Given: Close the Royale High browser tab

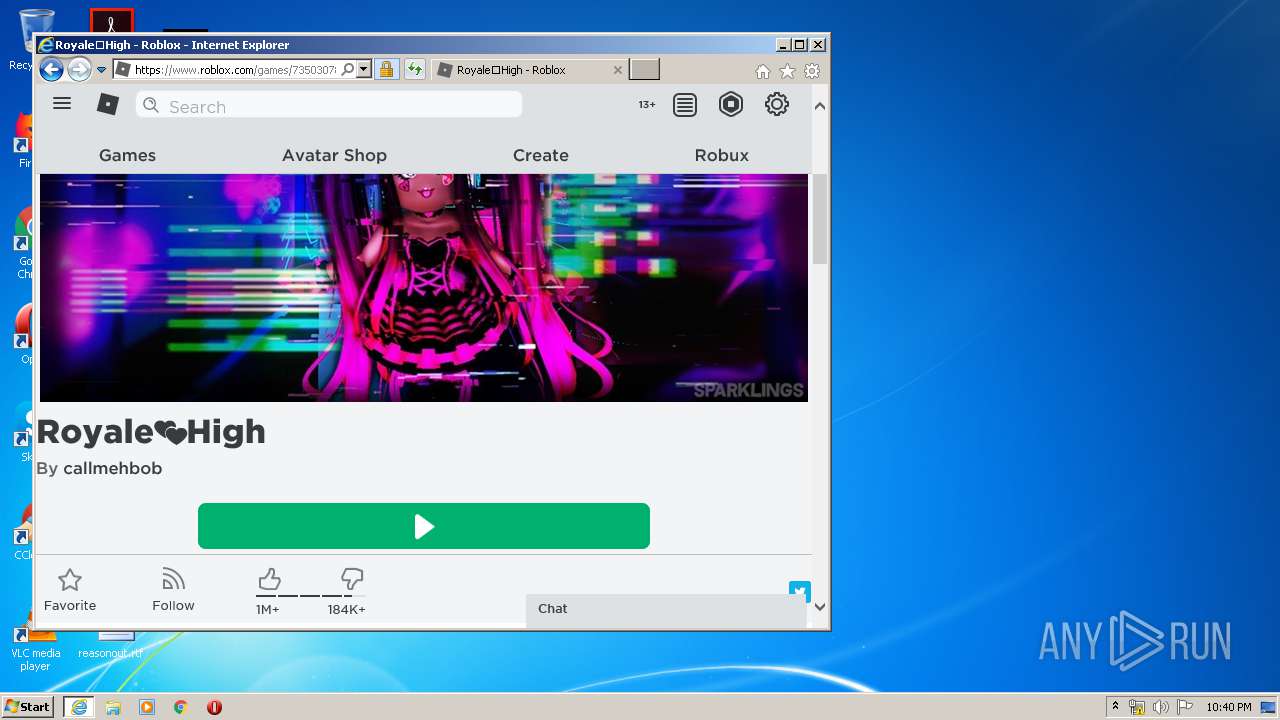Looking at the screenshot, I should point(617,70).
